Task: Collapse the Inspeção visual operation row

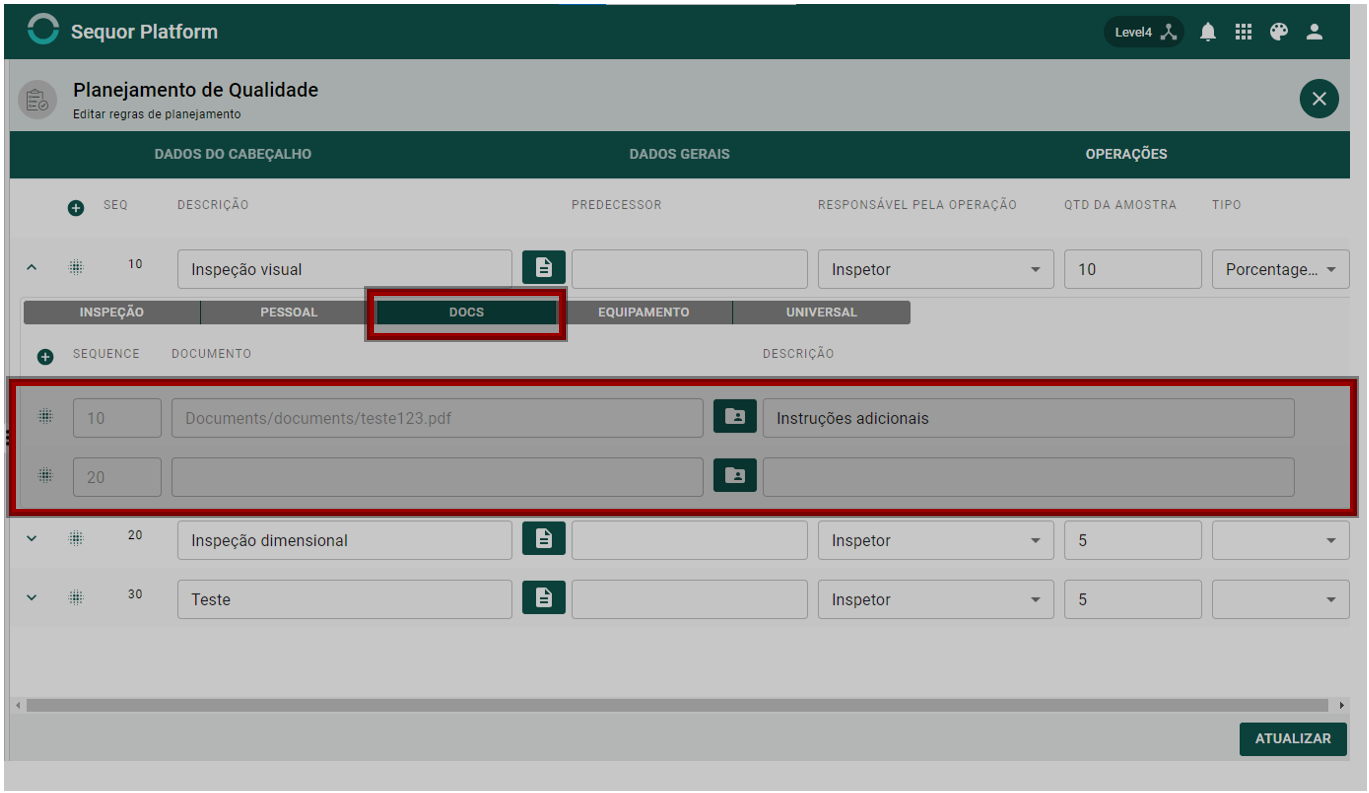Action: 31,267
